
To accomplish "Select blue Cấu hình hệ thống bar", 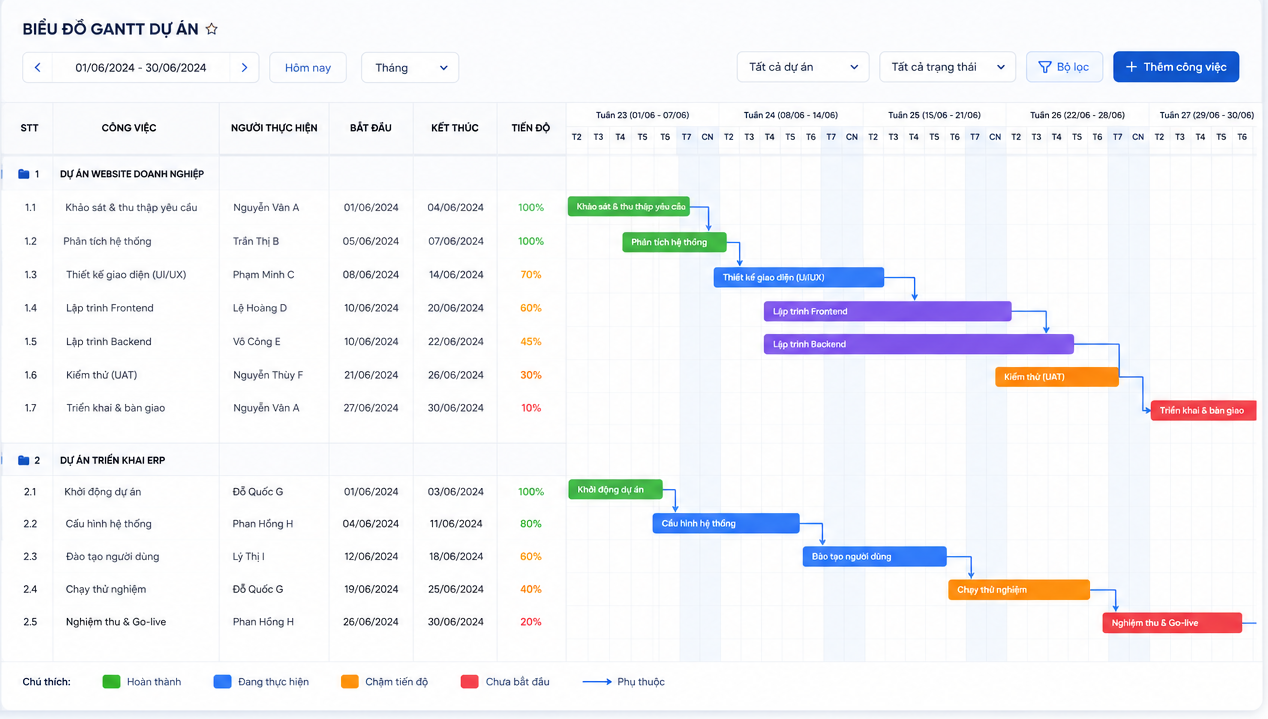I will click(x=726, y=523).
